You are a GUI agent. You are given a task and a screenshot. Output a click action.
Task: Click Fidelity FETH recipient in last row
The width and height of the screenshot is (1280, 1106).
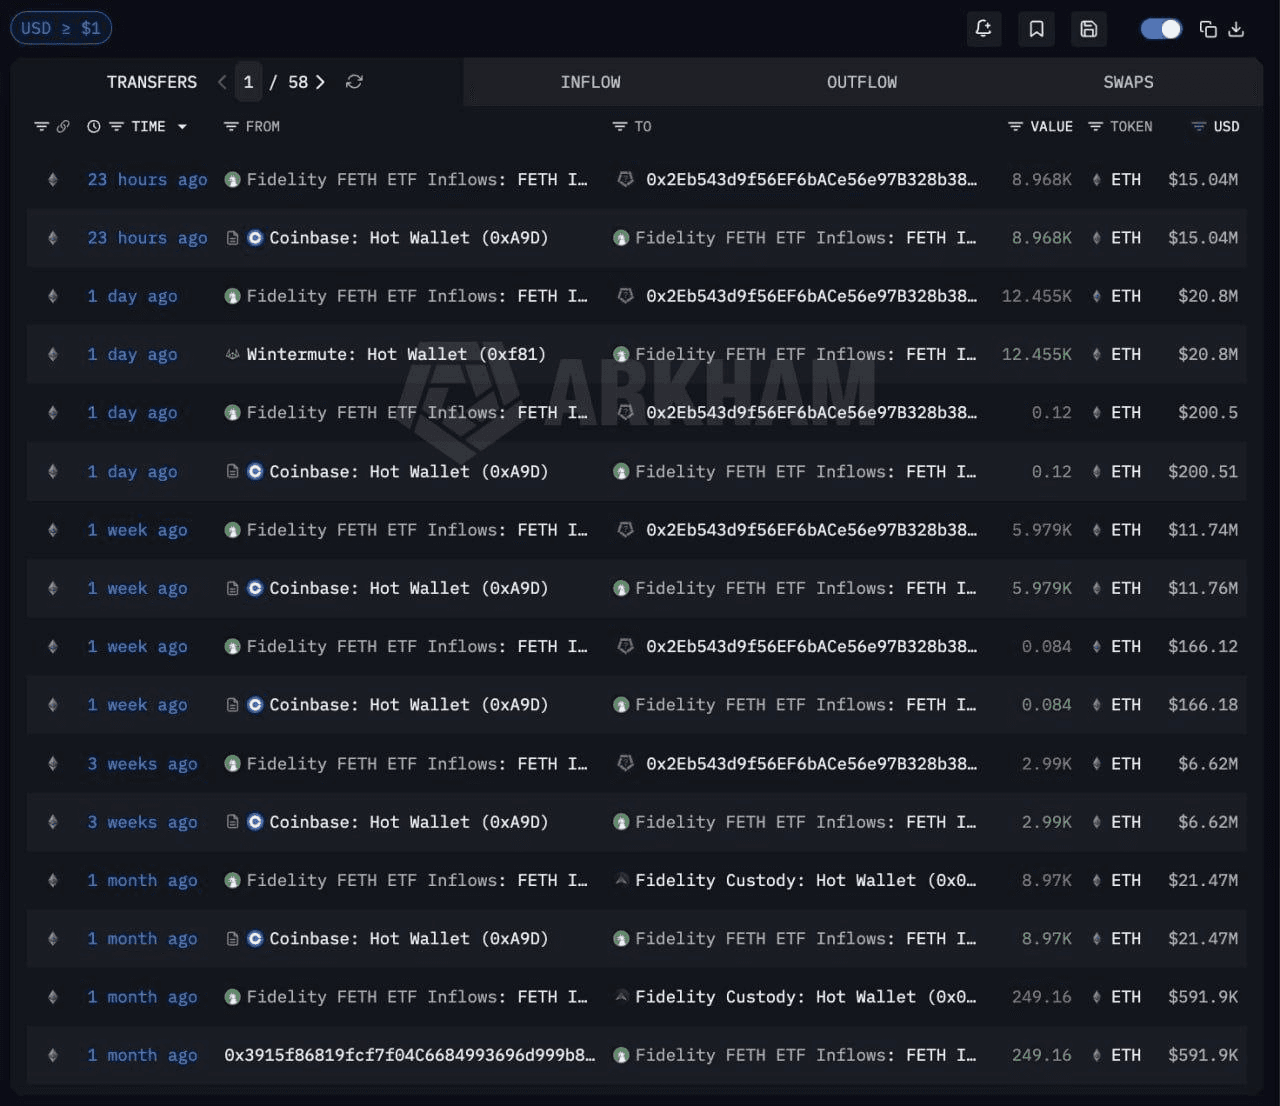805,1055
